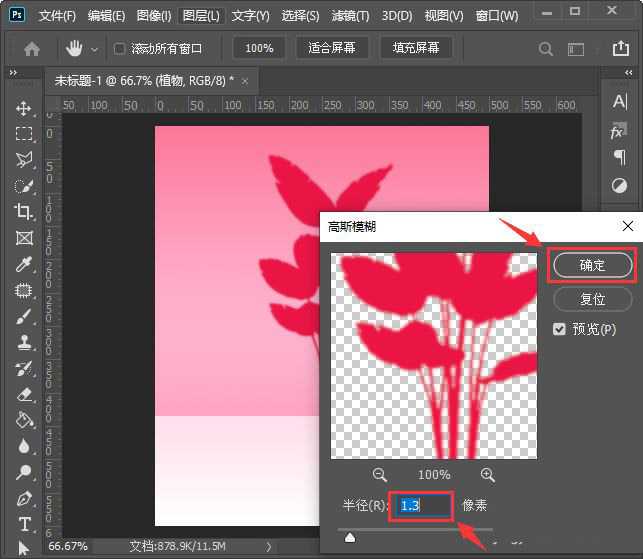
Task: Click the 填充屏幕 button
Action: click(416, 48)
